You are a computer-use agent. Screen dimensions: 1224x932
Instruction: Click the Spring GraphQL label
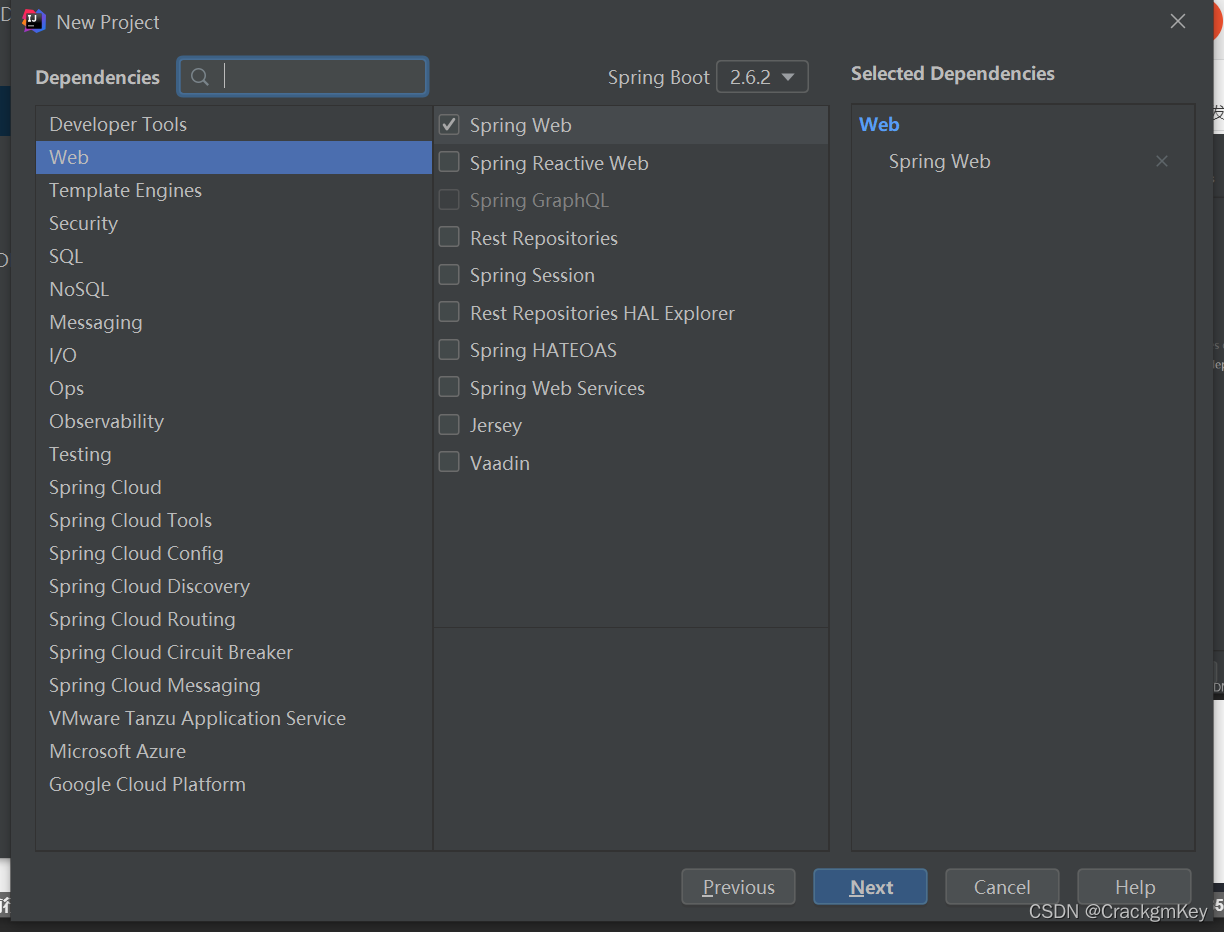539,200
